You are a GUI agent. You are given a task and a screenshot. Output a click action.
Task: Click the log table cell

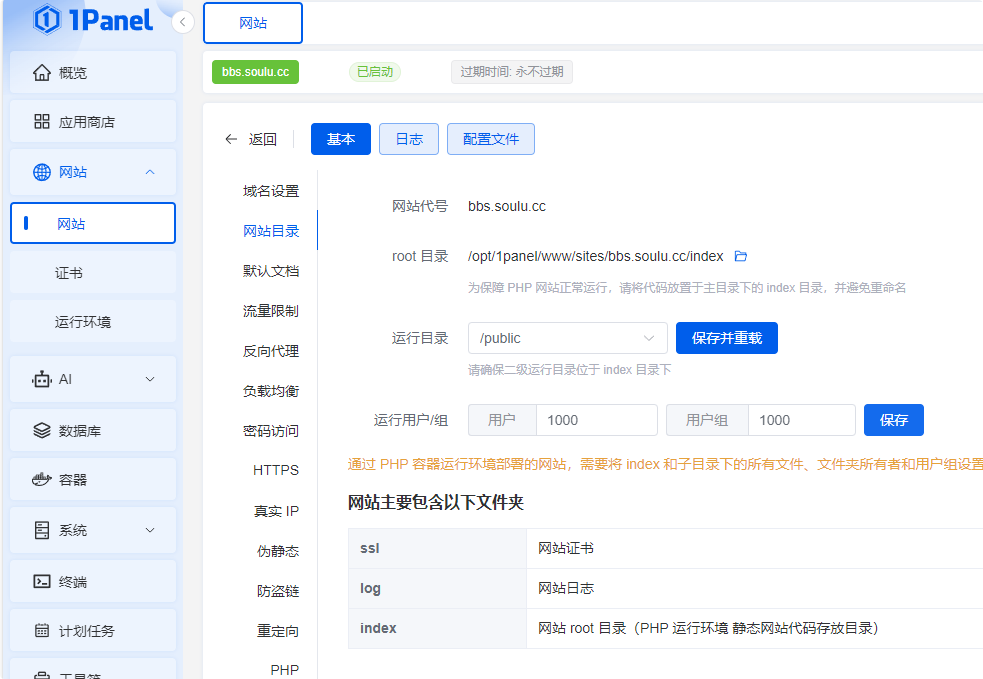click(438, 589)
